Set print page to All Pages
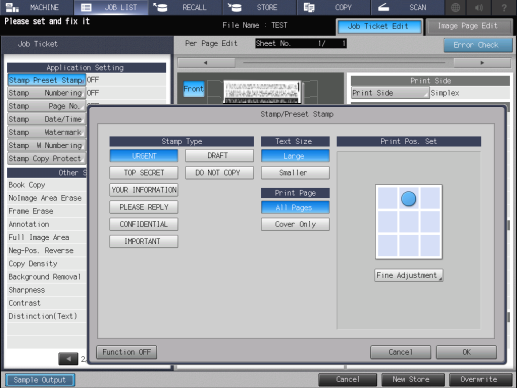Viewport: 517px width, 388px height. coord(295,207)
